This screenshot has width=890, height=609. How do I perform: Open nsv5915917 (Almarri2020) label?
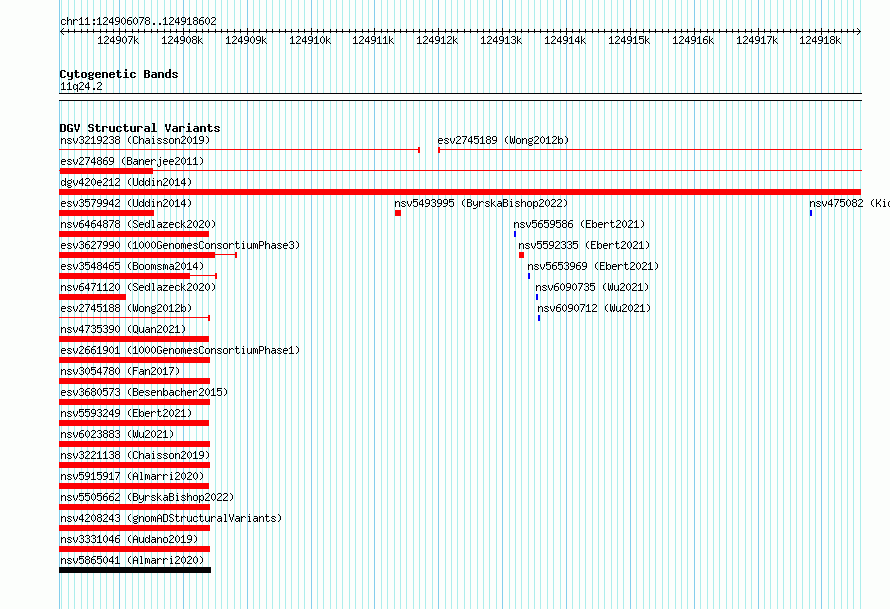(132, 476)
